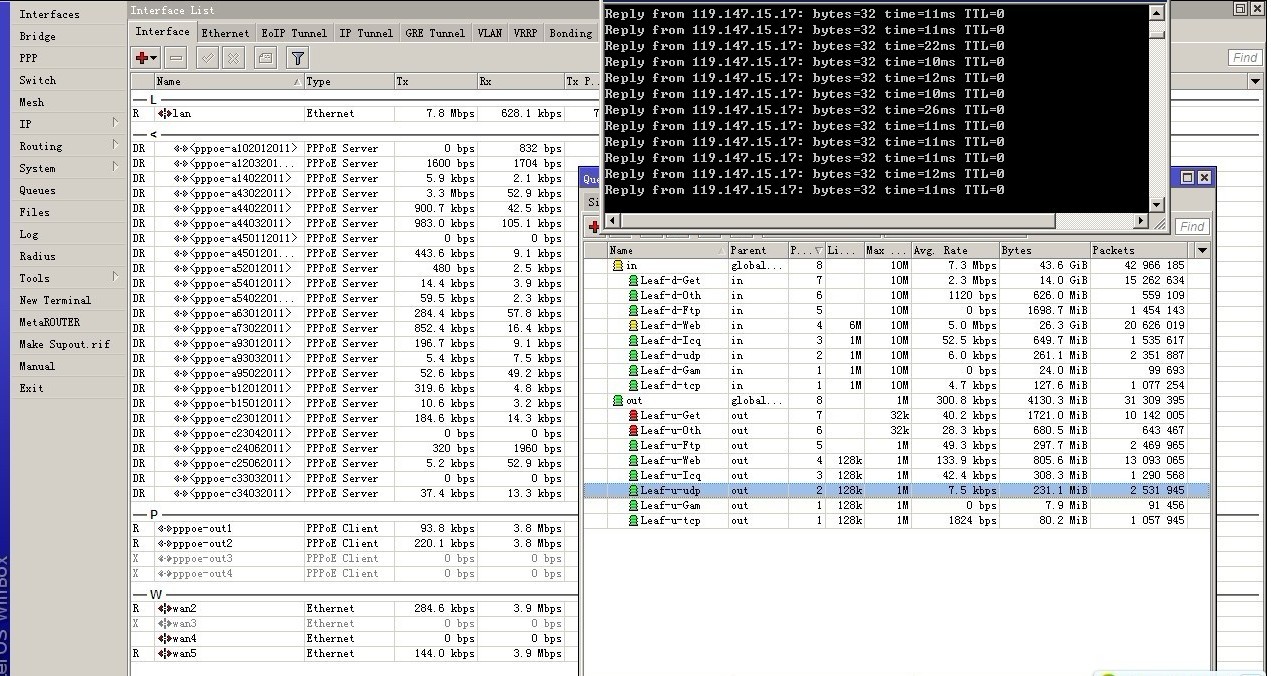Click the pppoe-out1 interface icon
The image size is (1271, 676).
164,529
